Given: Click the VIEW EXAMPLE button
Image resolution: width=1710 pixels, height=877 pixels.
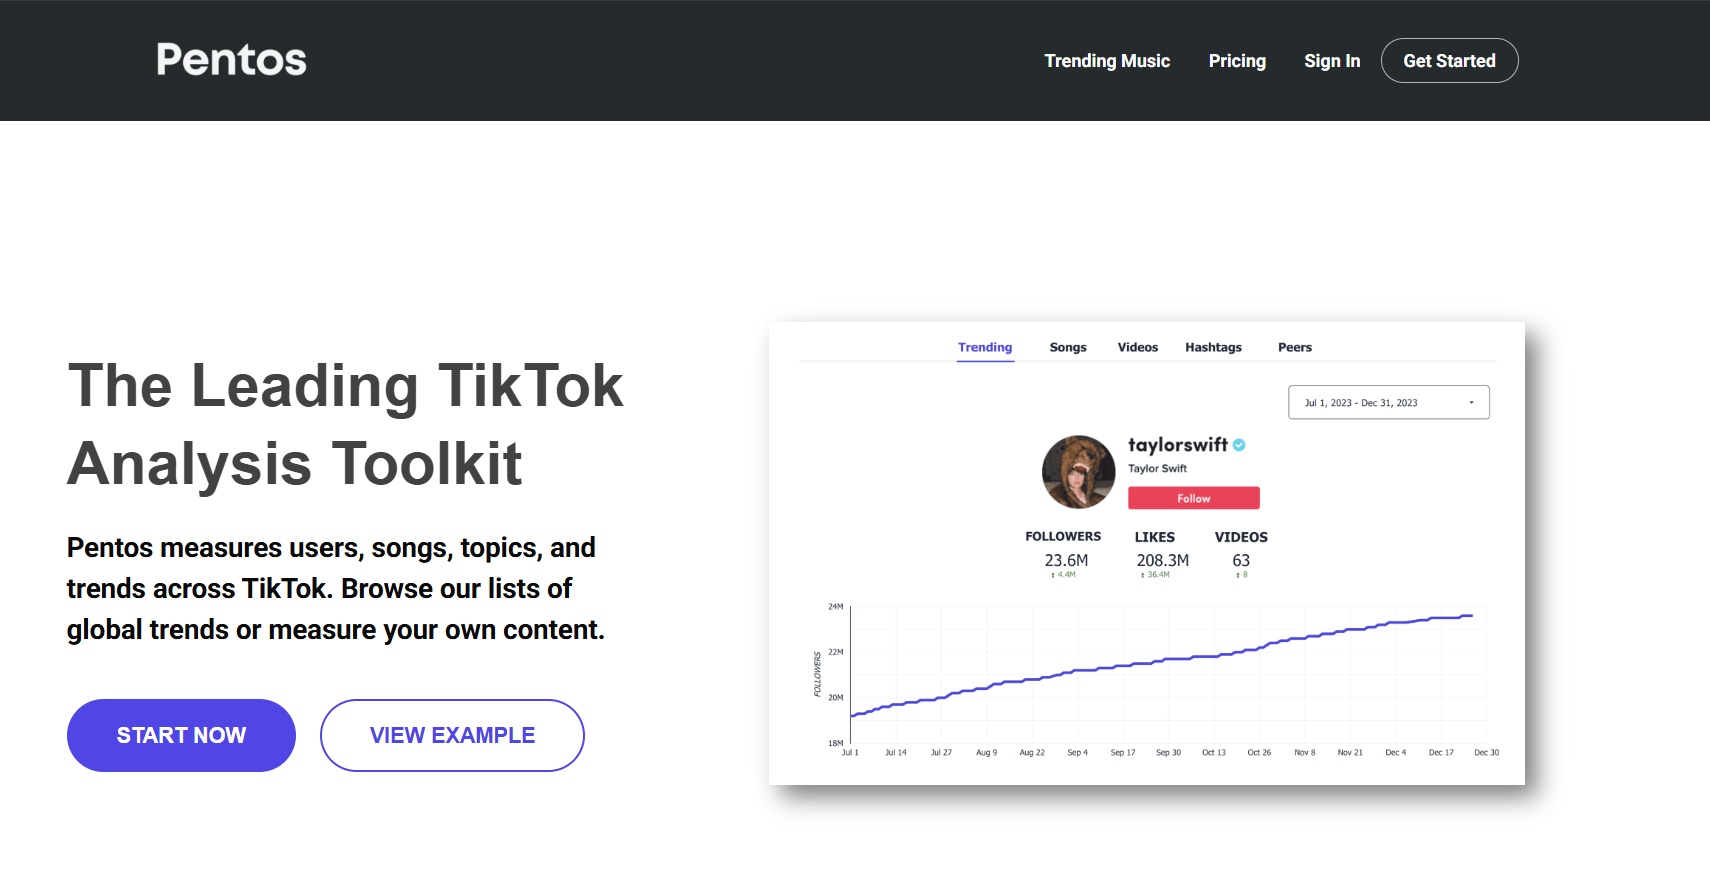Looking at the screenshot, I should coord(452,735).
